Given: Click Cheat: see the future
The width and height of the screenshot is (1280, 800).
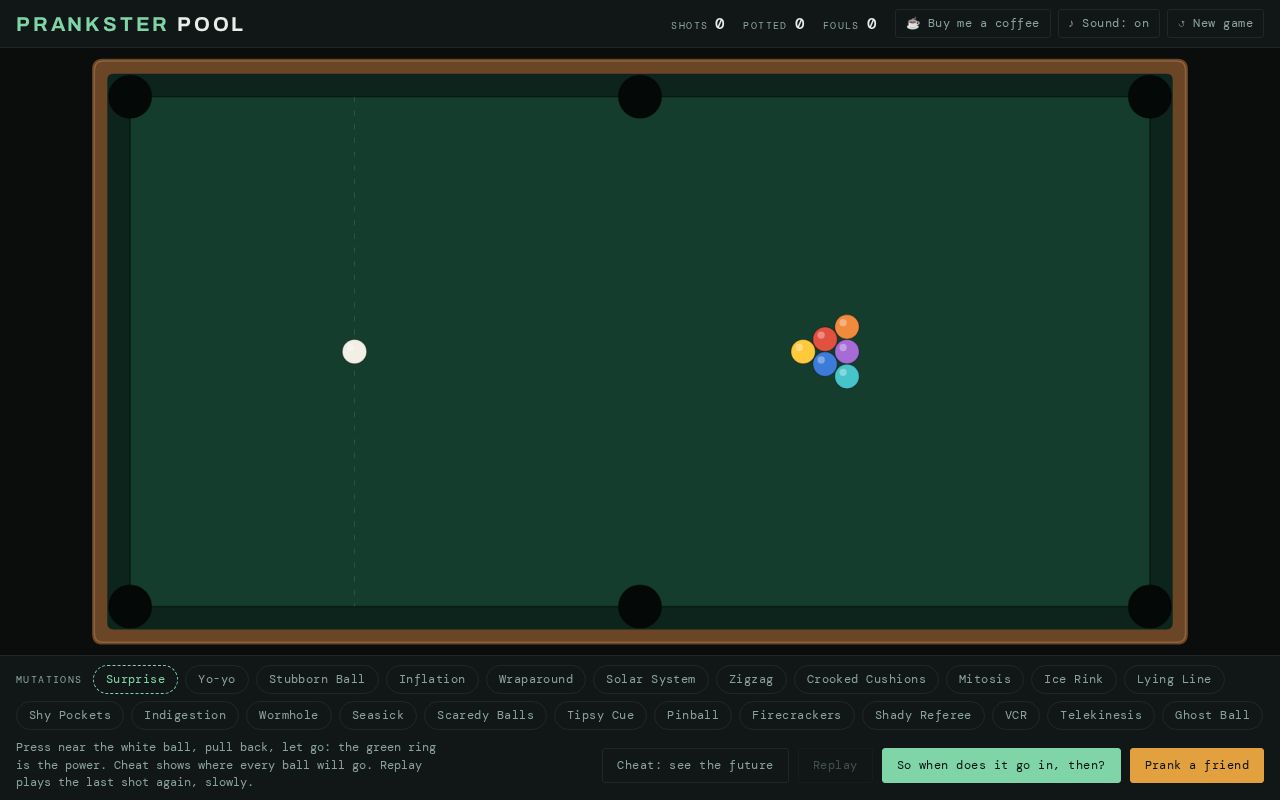Looking at the screenshot, I should (695, 766).
